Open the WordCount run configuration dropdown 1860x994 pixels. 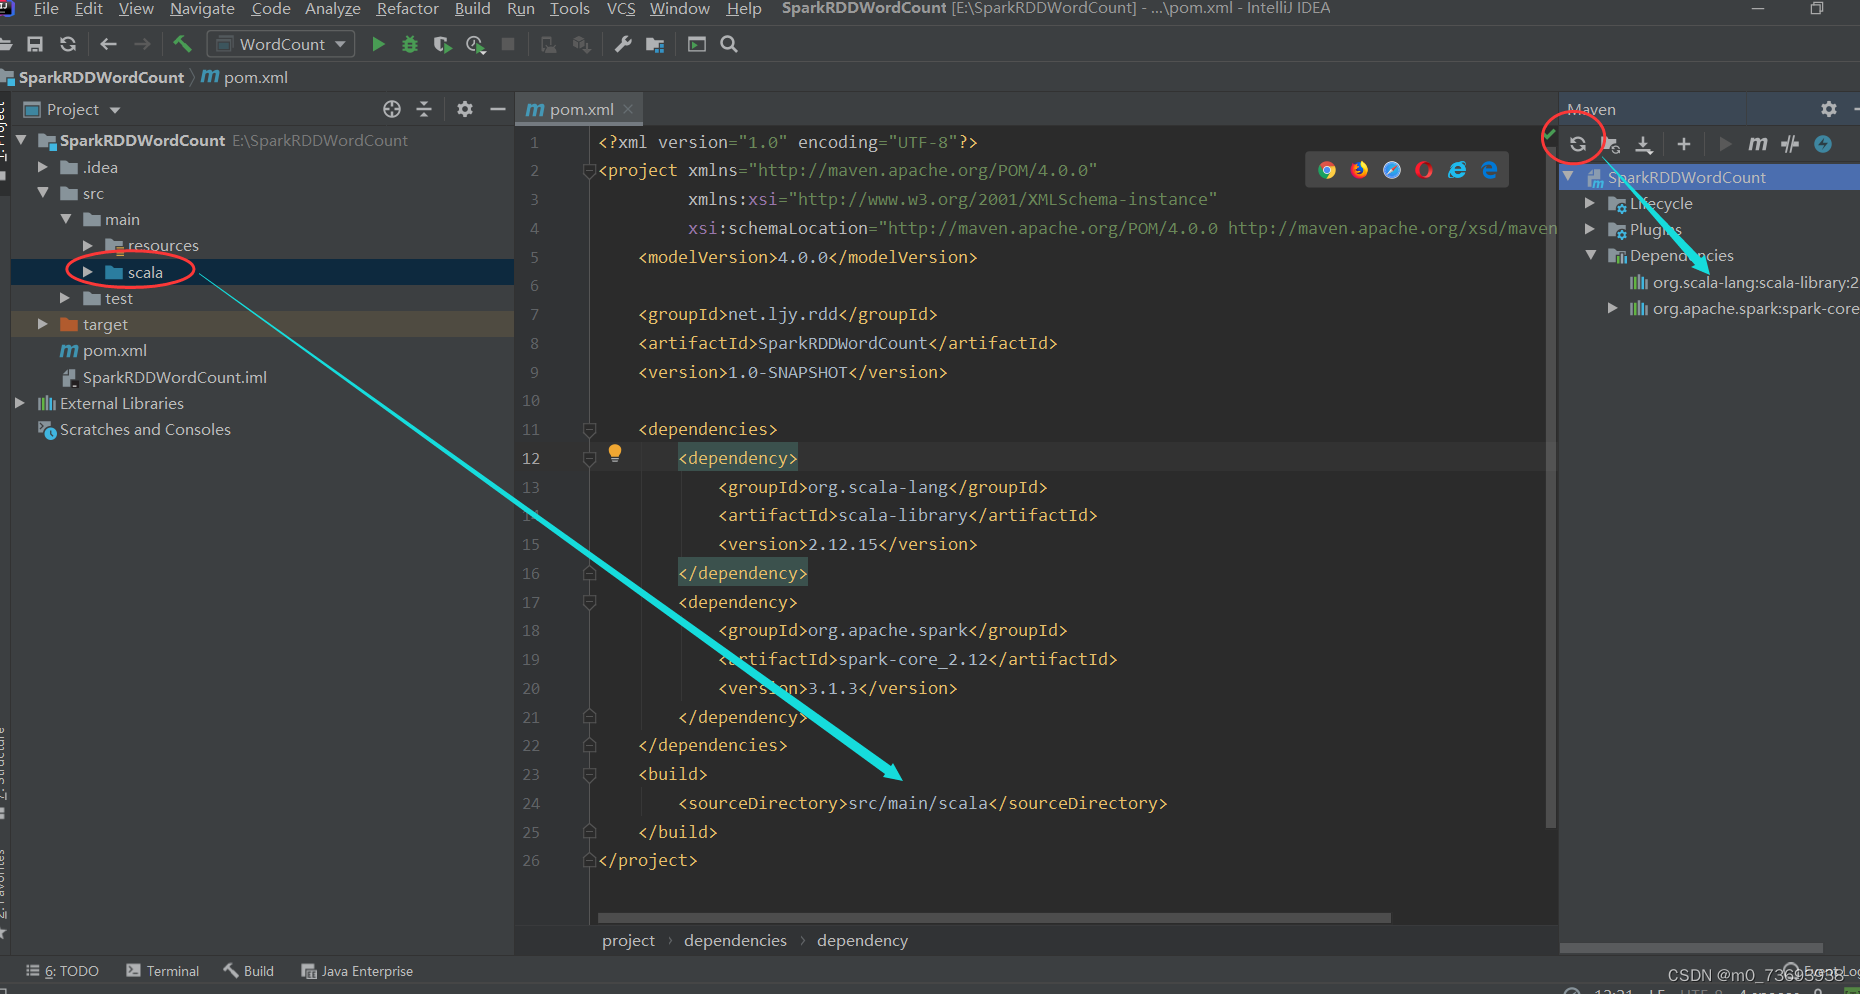point(281,44)
